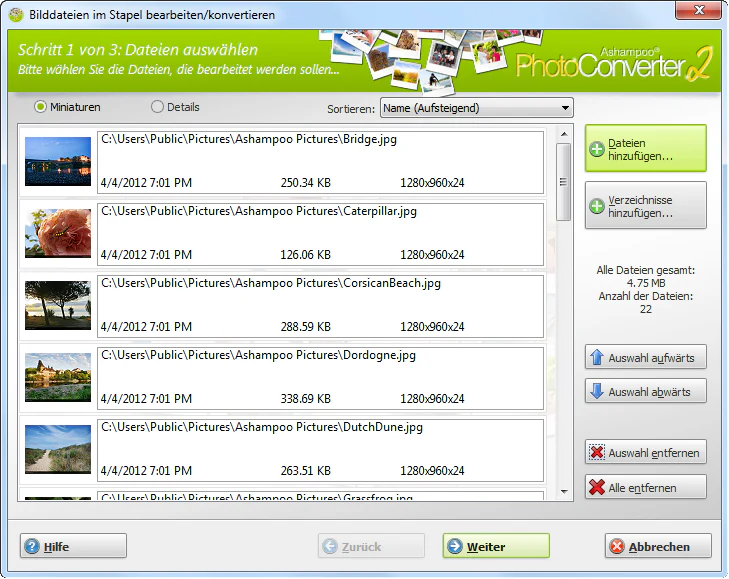Click the 250.34 KB file size
Screen dimensions: 729x579
[305, 183]
